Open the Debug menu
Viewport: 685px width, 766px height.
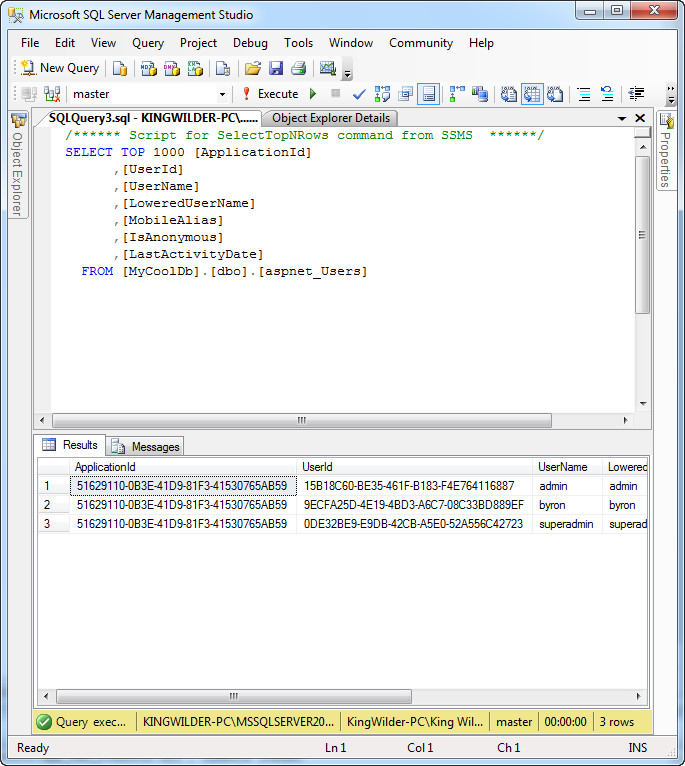(x=250, y=43)
